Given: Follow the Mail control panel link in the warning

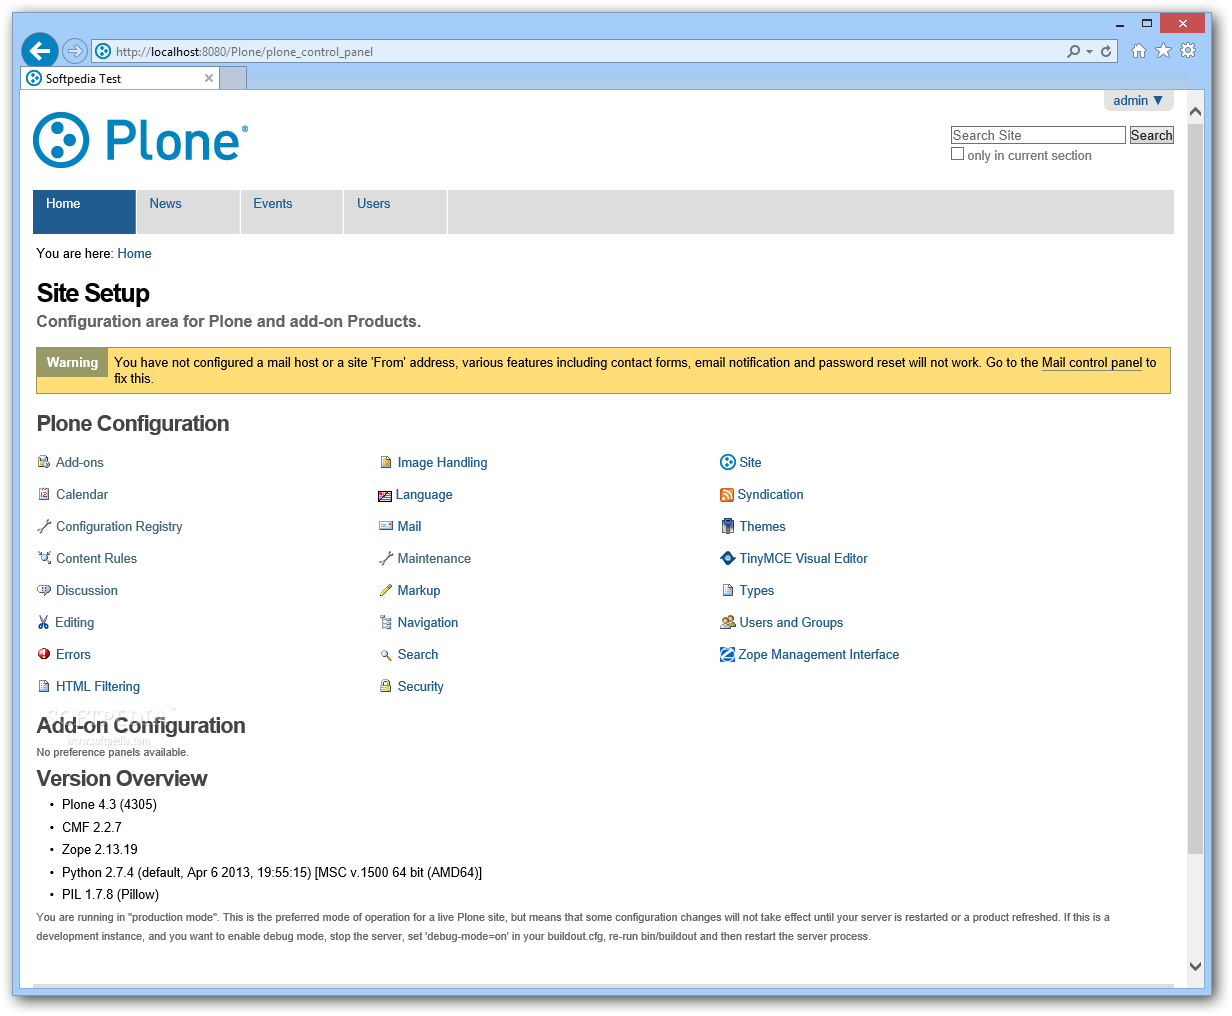Looking at the screenshot, I should (x=1092, y=362).
